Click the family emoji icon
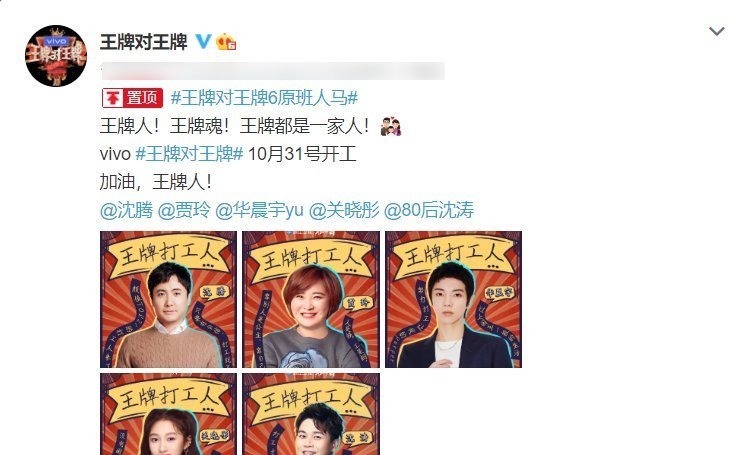The height and width of the screenshot is (455, 735). click(390, 127)
